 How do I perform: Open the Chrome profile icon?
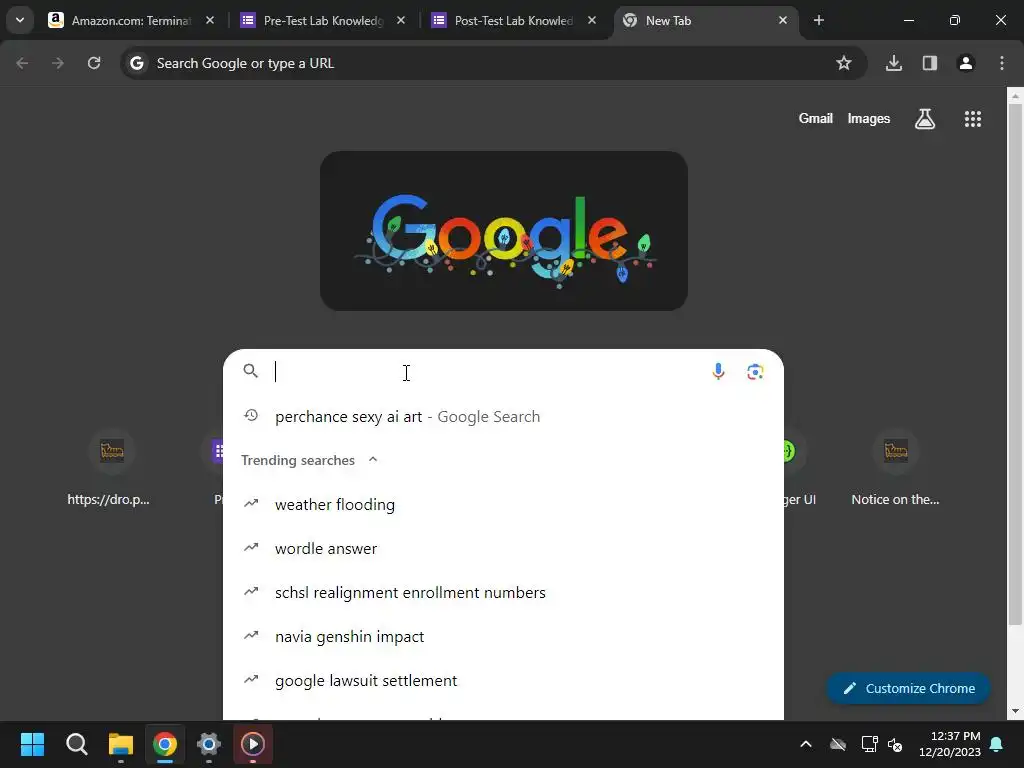click(x=966, y=63)
